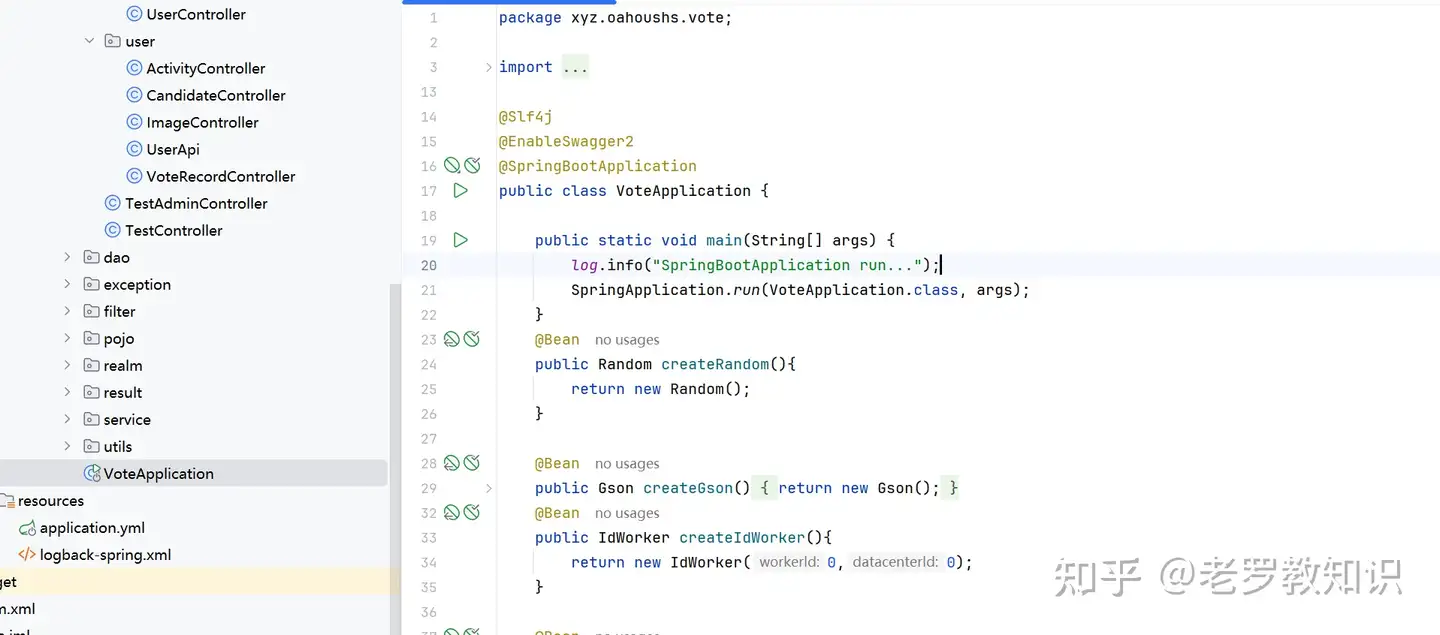Select the resources folder
Screen dimensions: 1440x635
click(x=50, y=501)
